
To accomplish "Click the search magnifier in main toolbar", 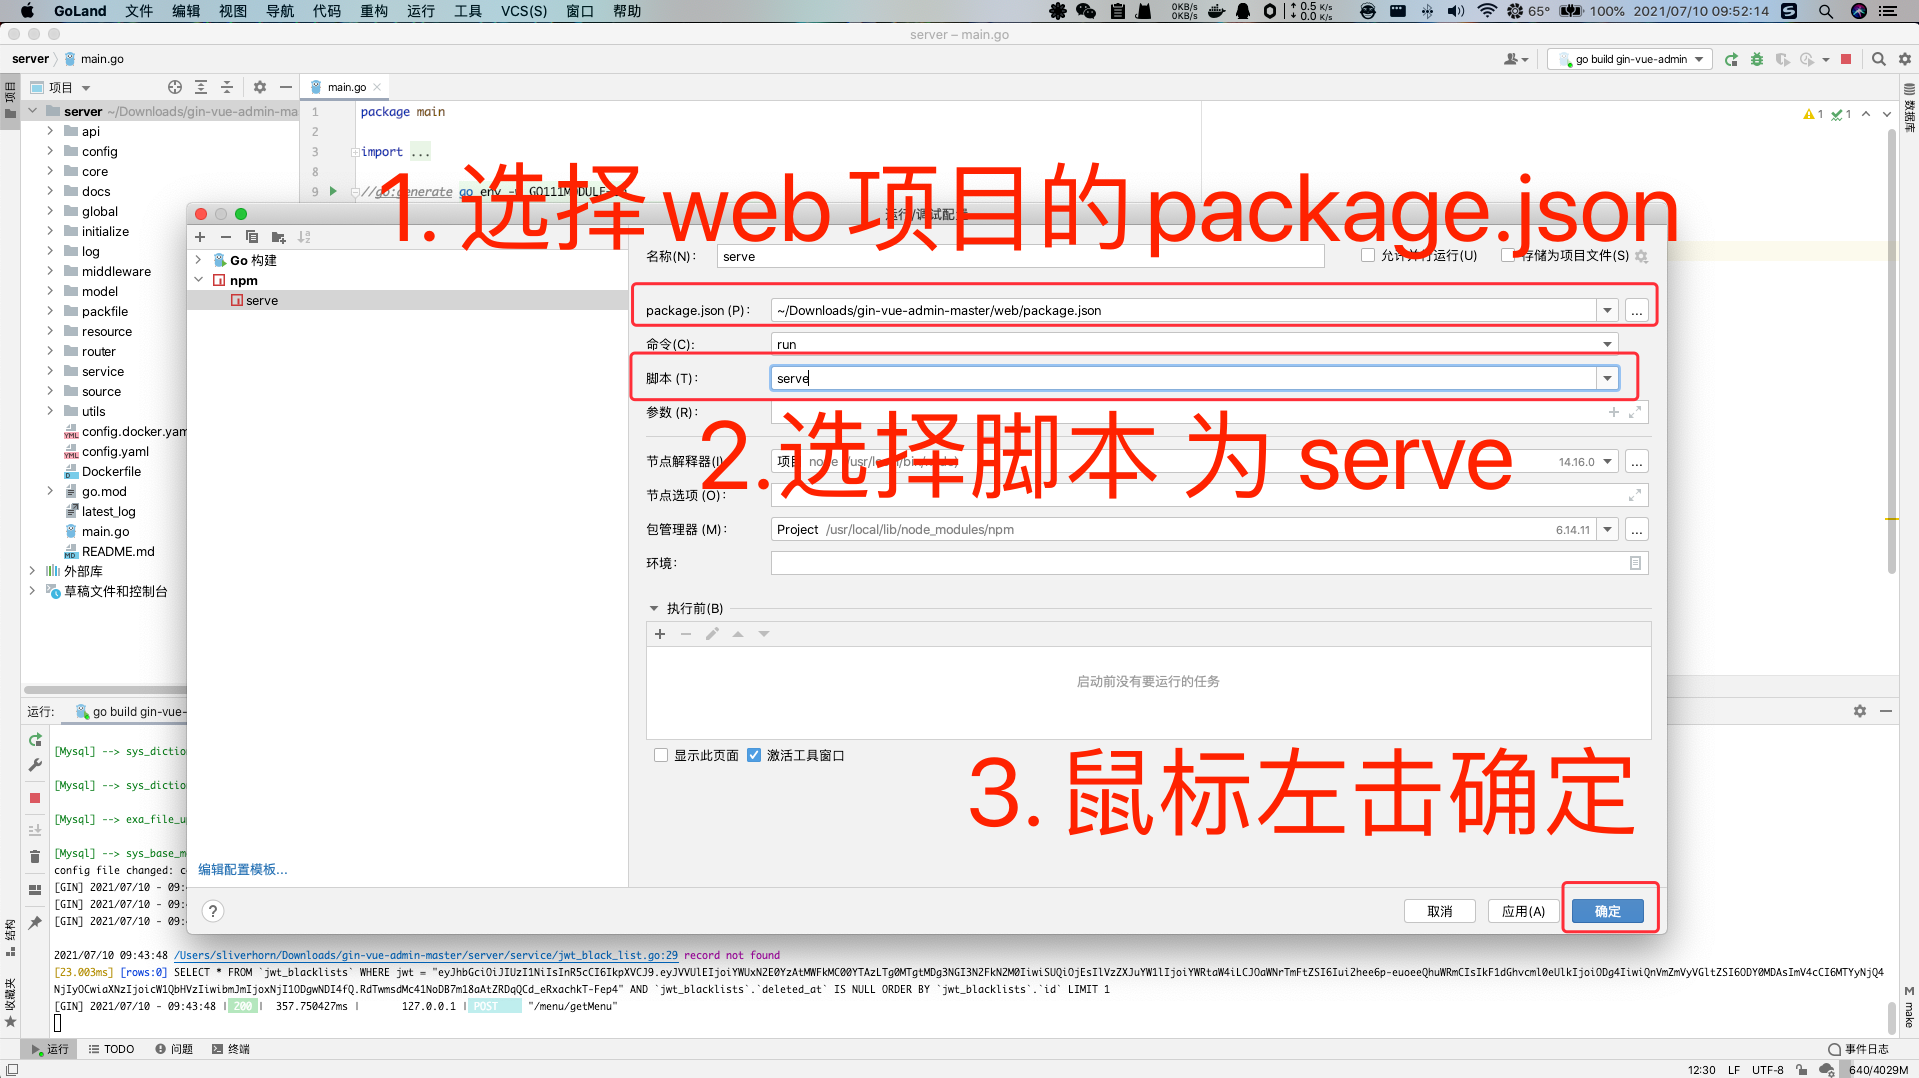I will [1878, 60].
